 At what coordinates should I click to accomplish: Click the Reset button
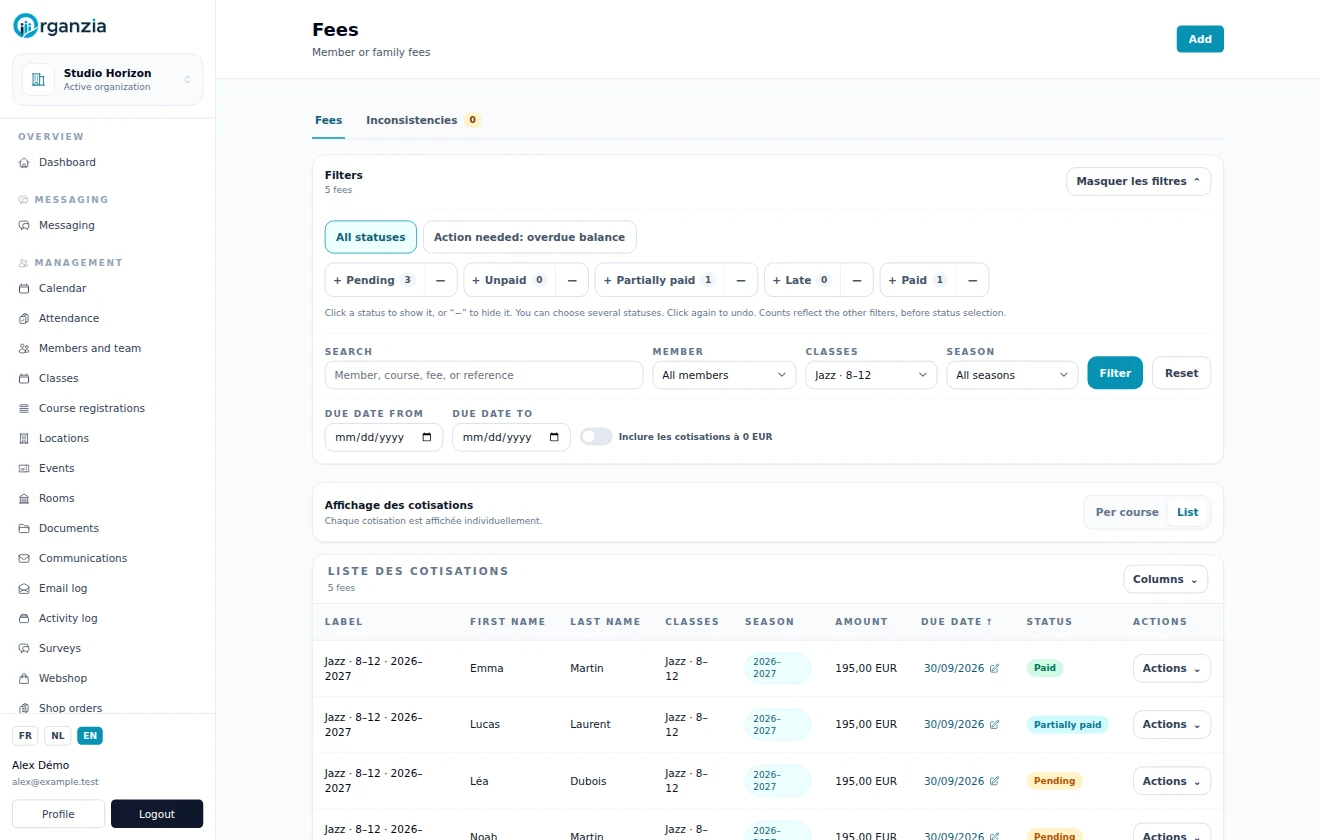tap(1181, 373)
